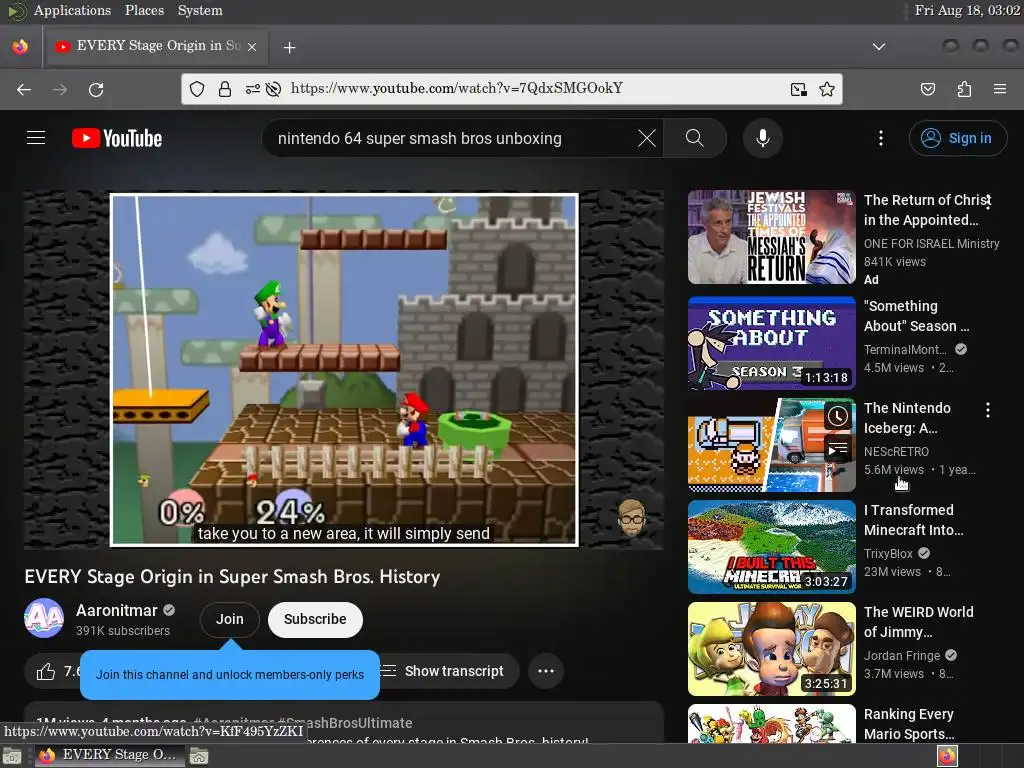Click Ranking Every Mario Sports title
The height and width of the screenshot is (768, 1024).
pyautogui.click(x=909, y=724)
